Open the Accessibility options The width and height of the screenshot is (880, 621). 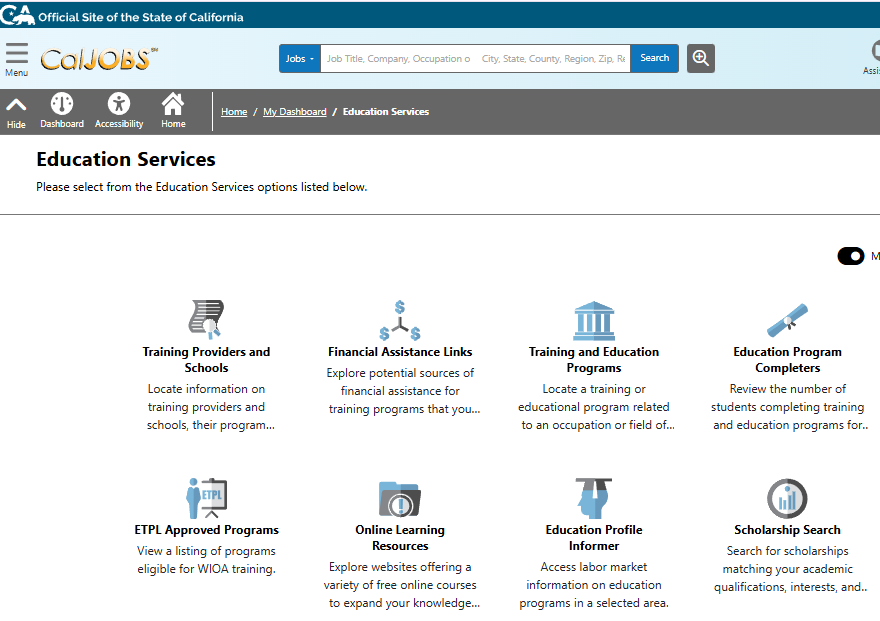[x=119, y=111]
